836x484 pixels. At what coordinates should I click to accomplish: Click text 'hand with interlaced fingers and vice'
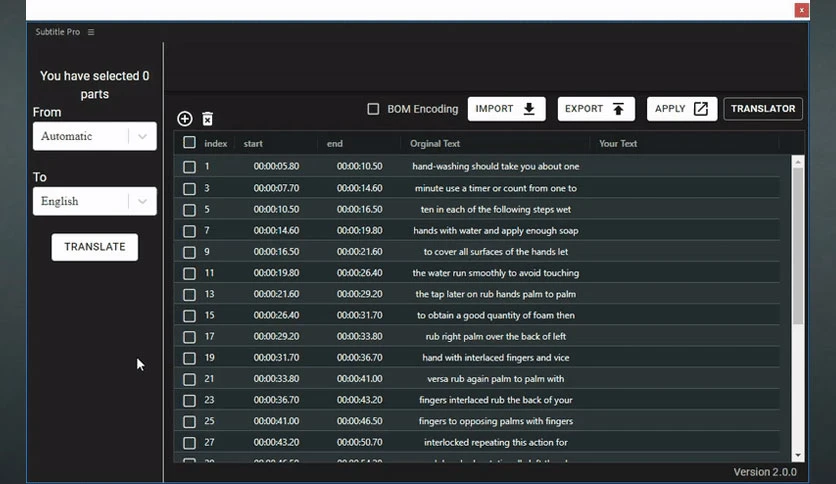495,358
